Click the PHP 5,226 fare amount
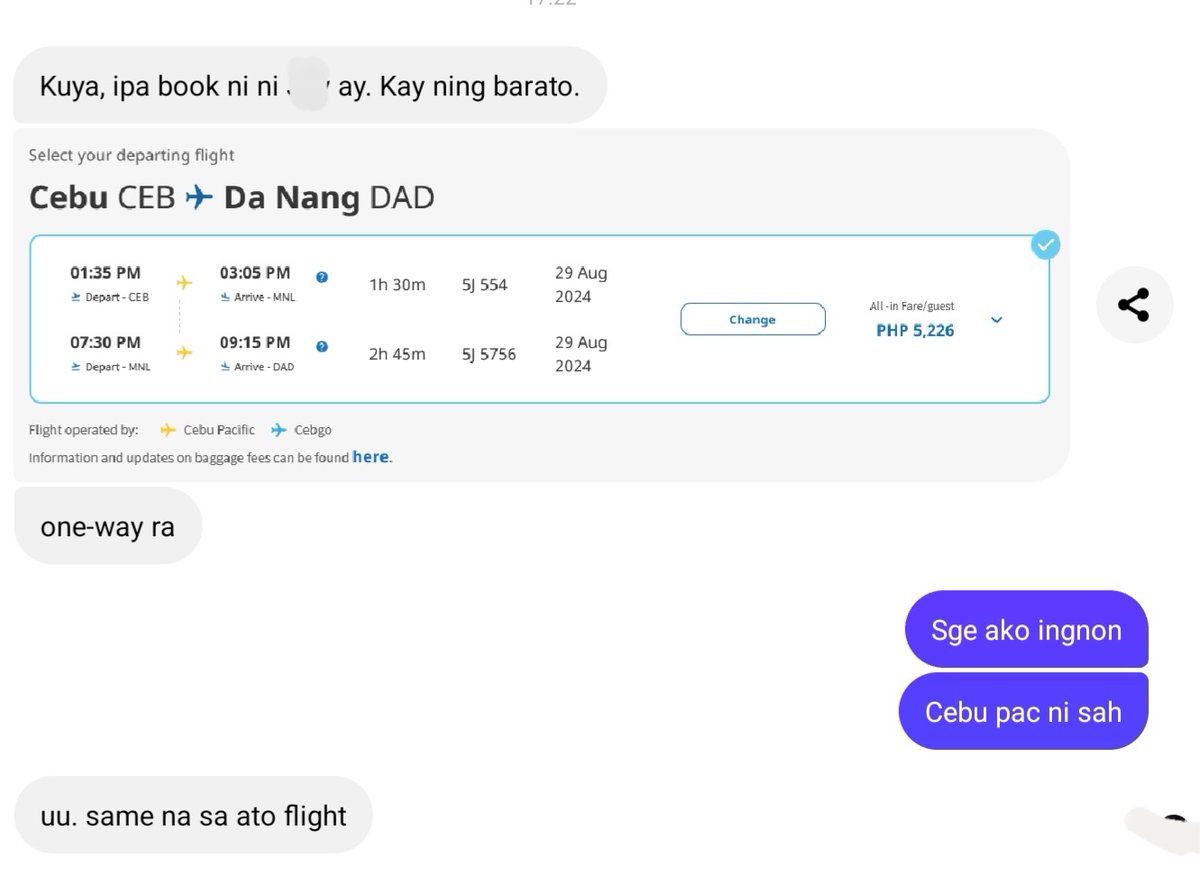The image size is (1200, 884). point(915,330)
